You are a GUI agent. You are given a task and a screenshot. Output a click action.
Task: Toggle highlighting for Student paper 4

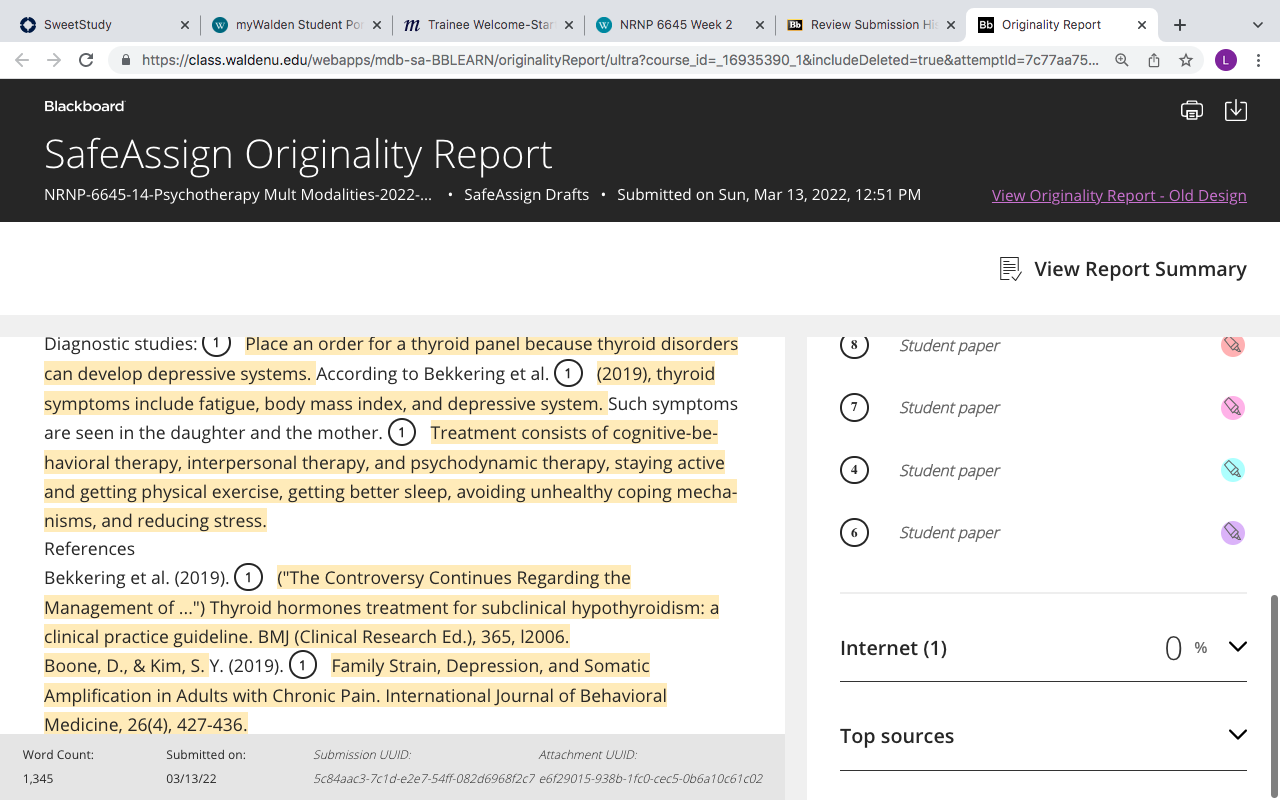[x=1233, y=470]
